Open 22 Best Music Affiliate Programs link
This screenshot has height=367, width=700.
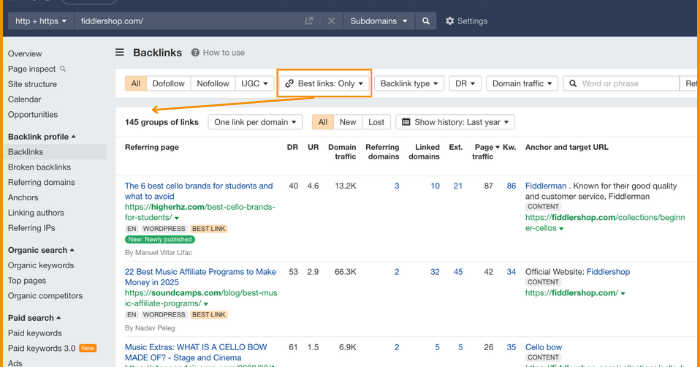(x=200, y=277)
